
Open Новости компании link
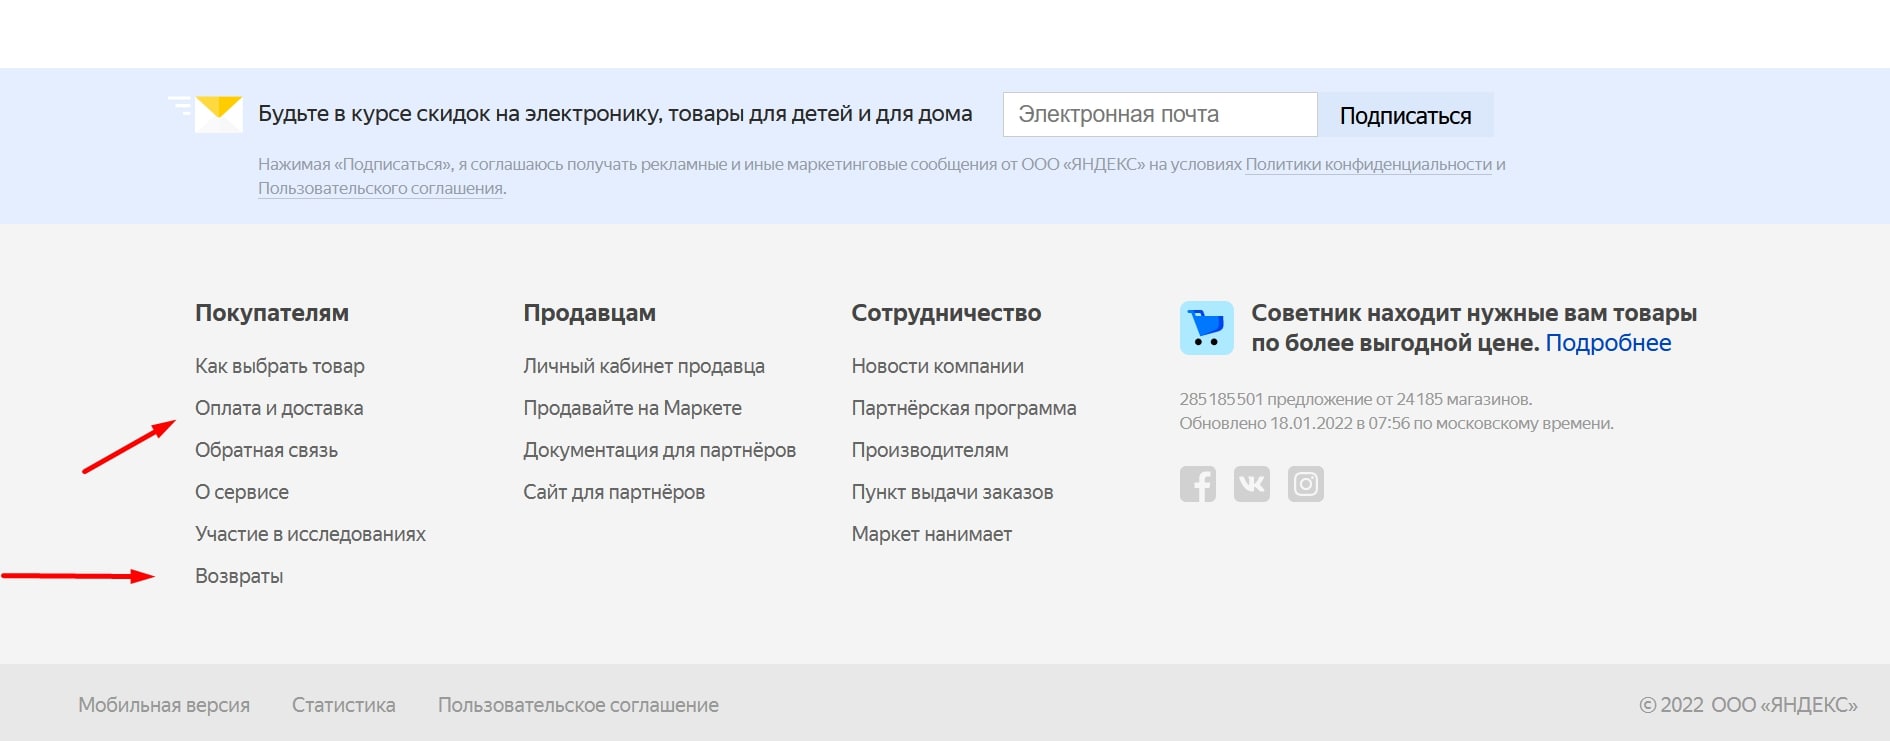pyautogui.click(x=937, y=366)
